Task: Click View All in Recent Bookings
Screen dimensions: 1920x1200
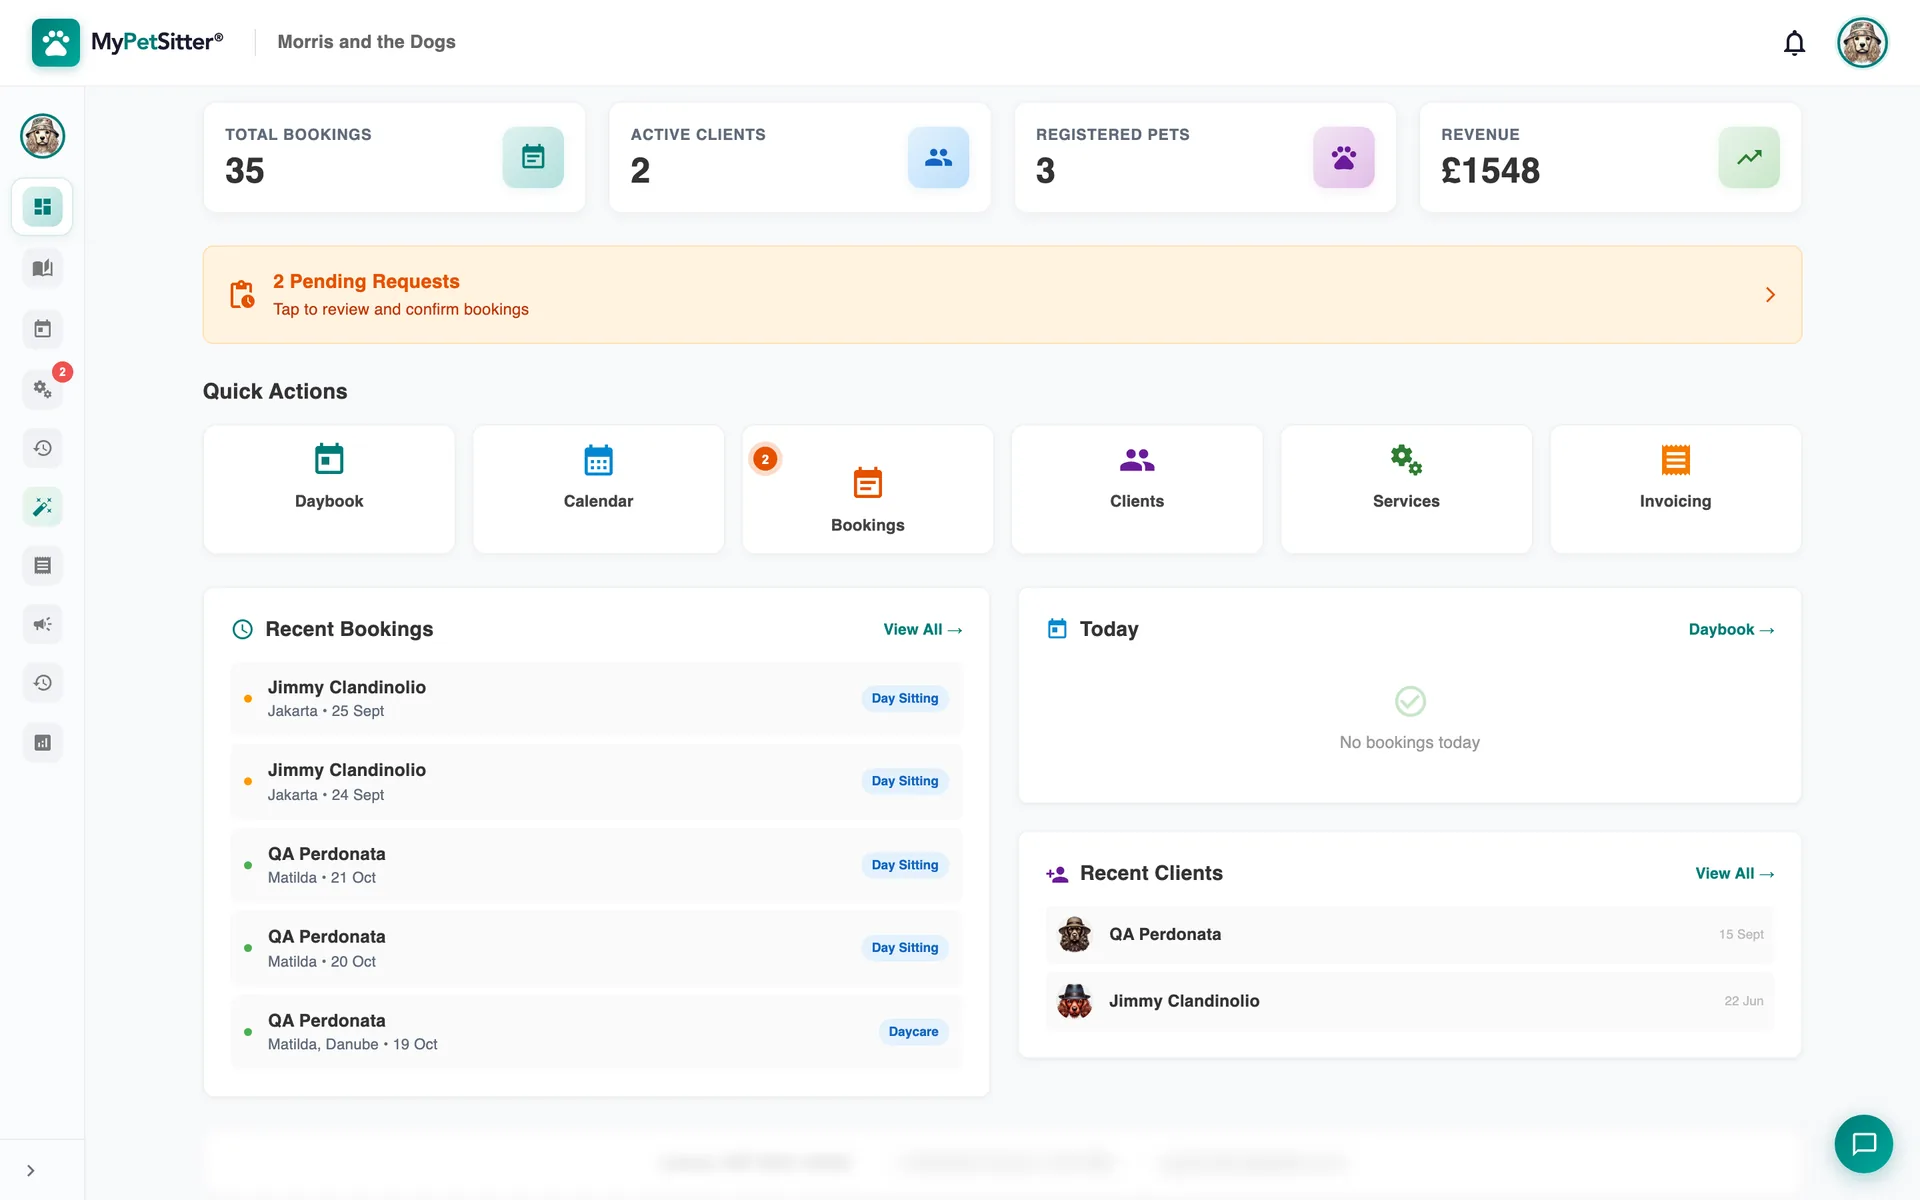Action: click(x=922, y=629)
